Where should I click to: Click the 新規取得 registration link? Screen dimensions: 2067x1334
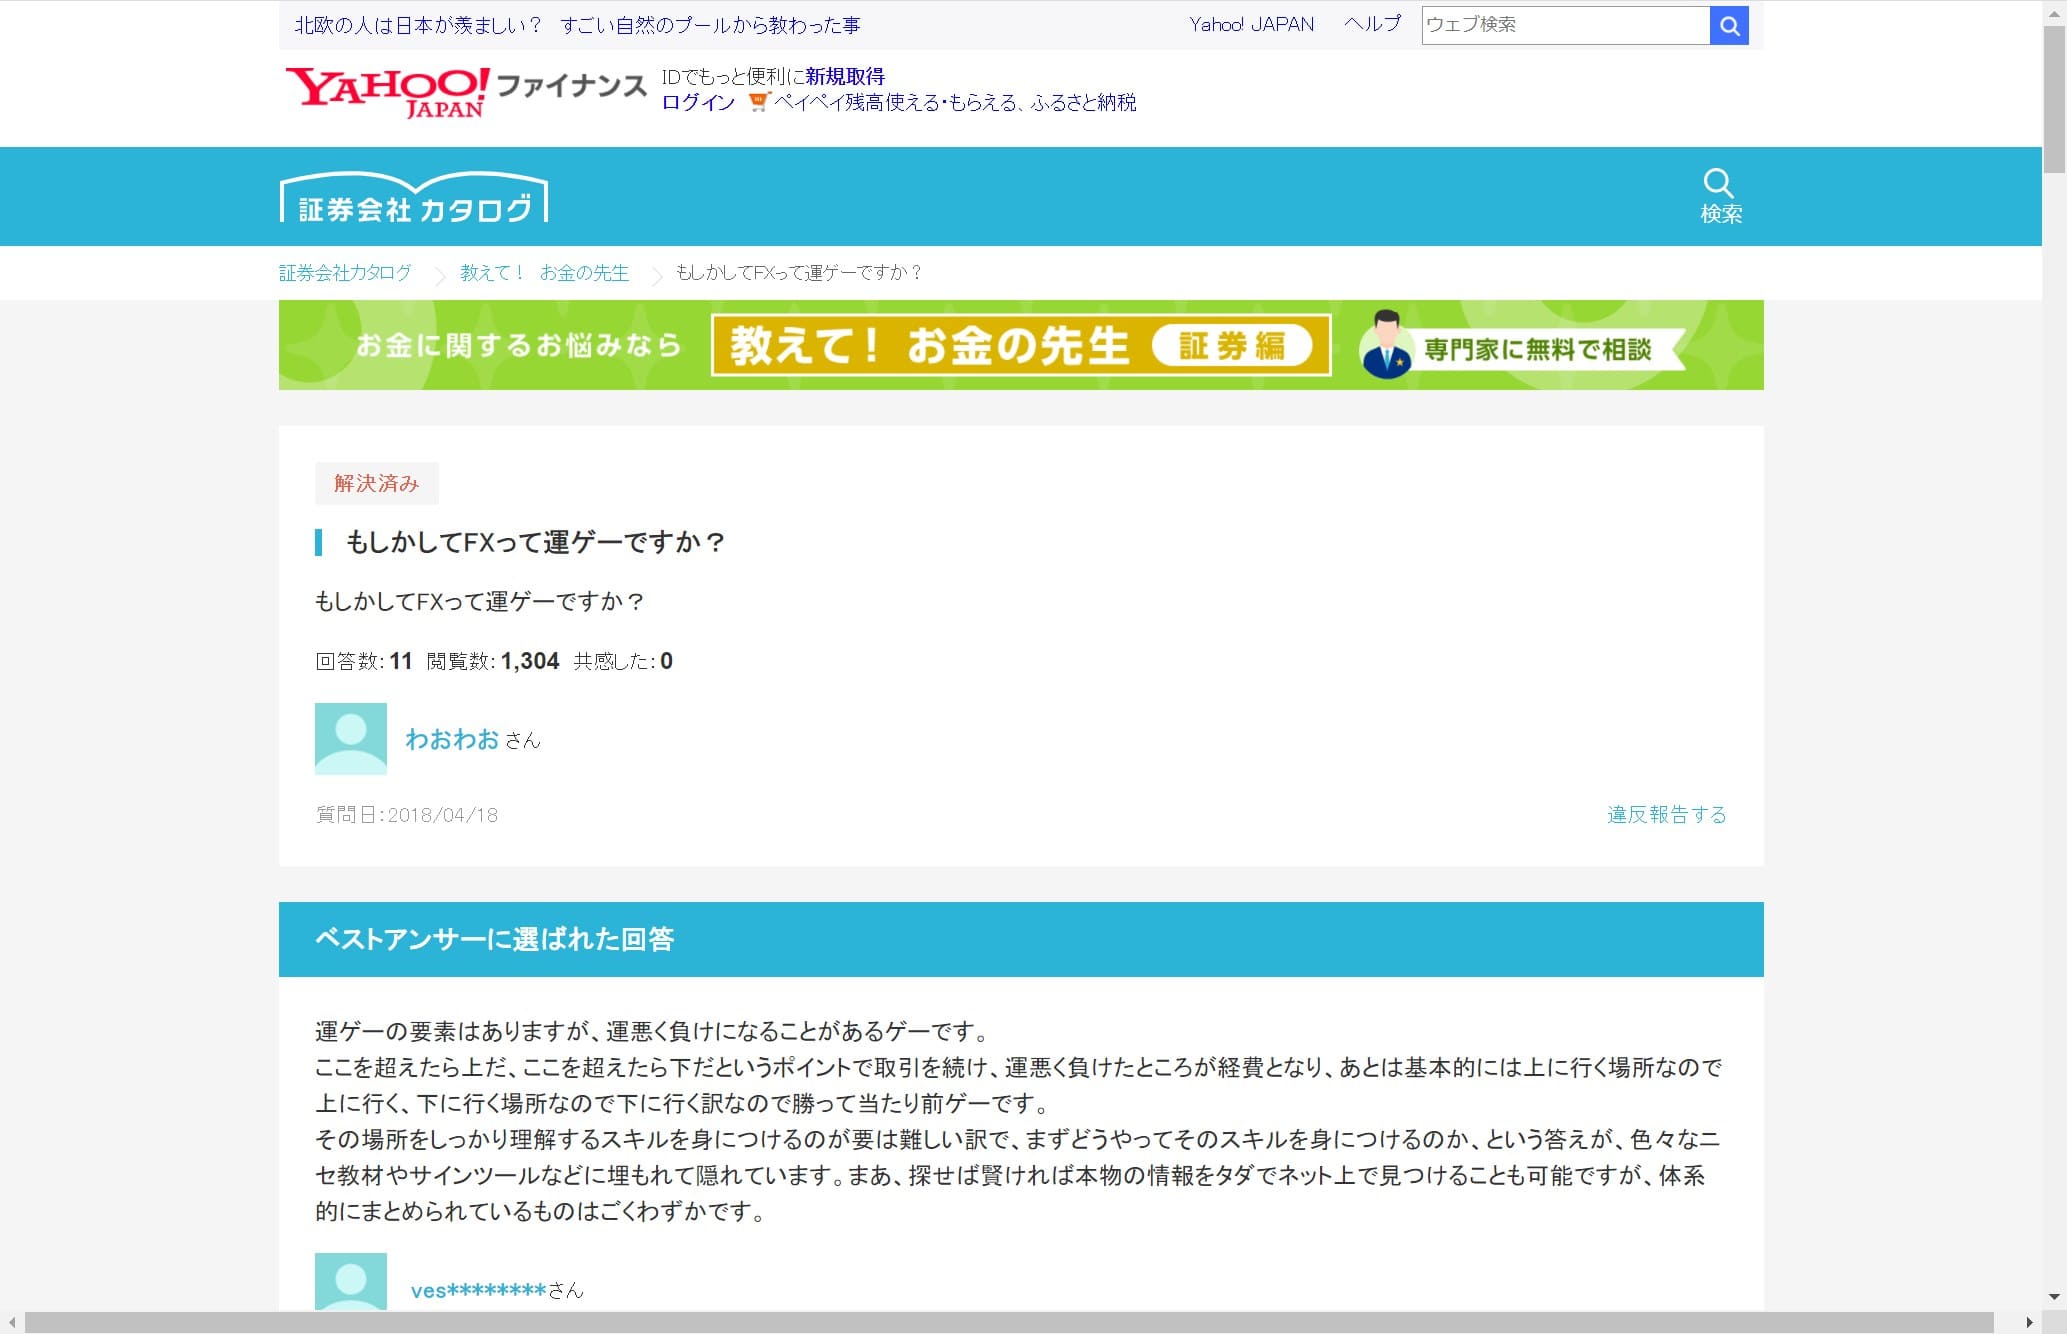[x=845, y=77]
